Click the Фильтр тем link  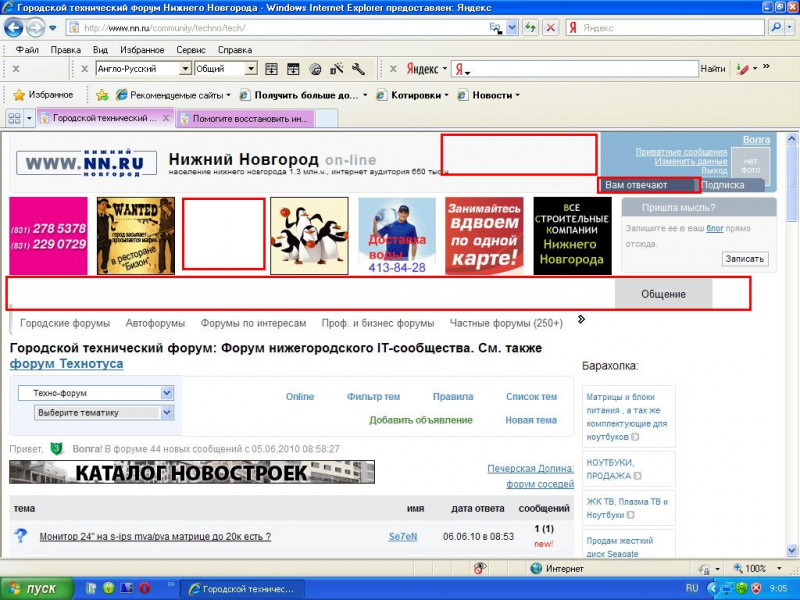[x=373, y=396]
